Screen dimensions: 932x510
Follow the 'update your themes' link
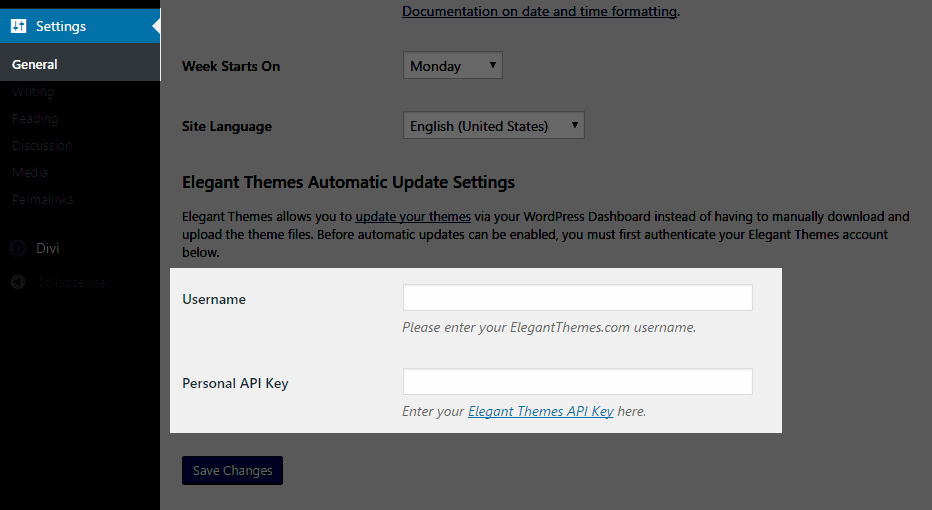[413, 216]
